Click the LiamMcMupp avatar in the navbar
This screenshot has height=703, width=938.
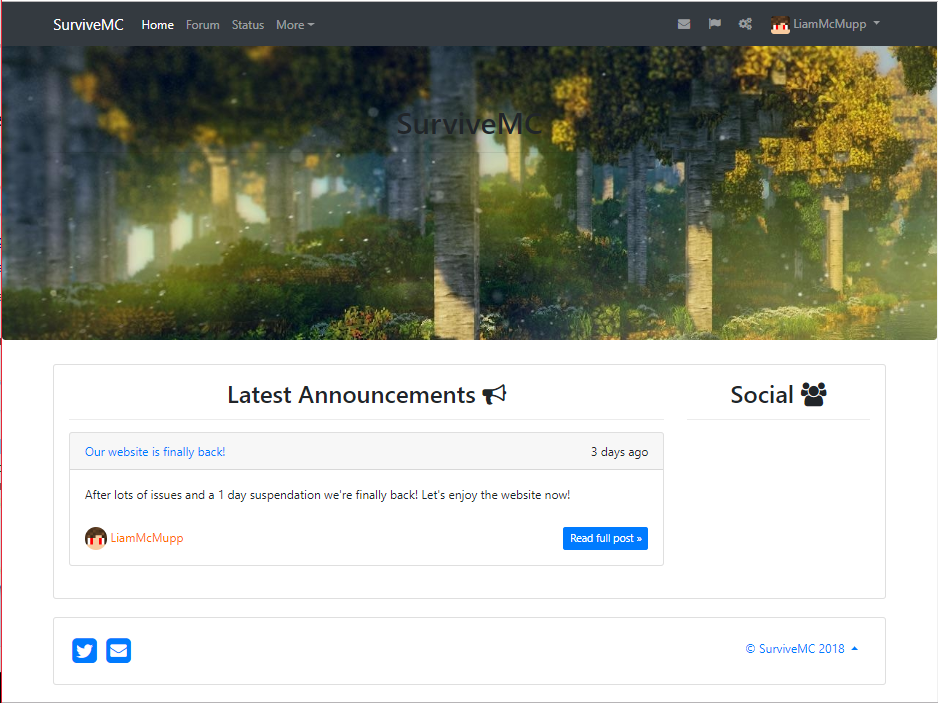pos(780,25)
